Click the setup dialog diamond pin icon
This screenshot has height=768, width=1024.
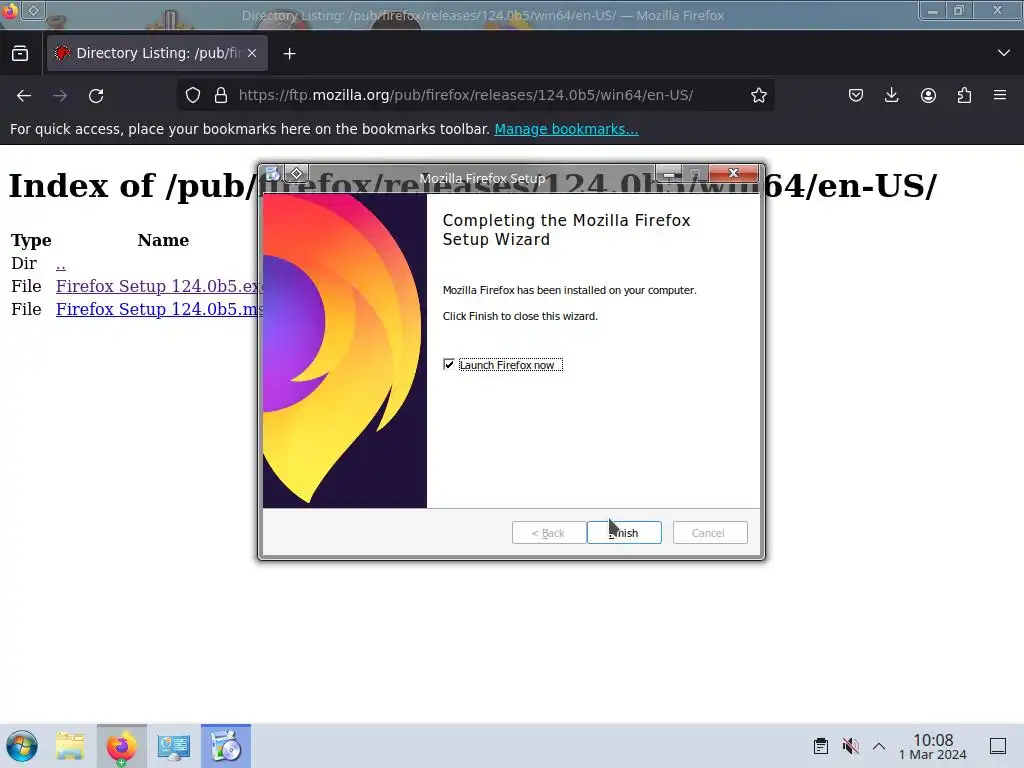click(296, 174)
